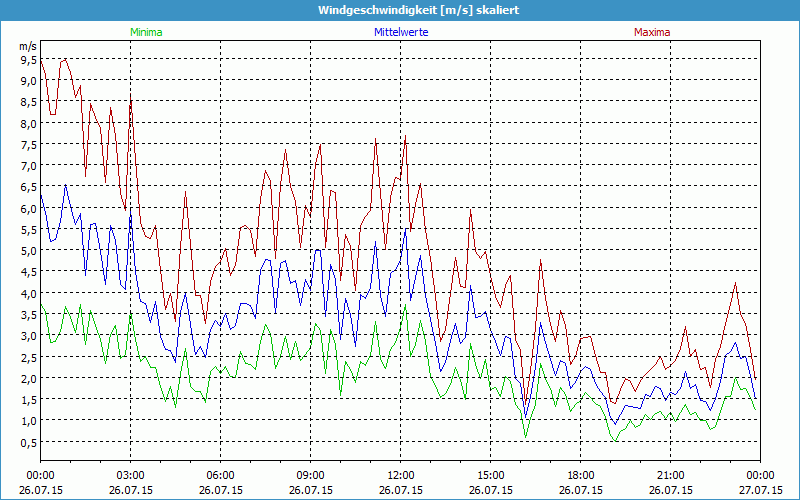Click the 21:00 time axis label
Screen dimensions: 800x500
(x=670, y=476)
